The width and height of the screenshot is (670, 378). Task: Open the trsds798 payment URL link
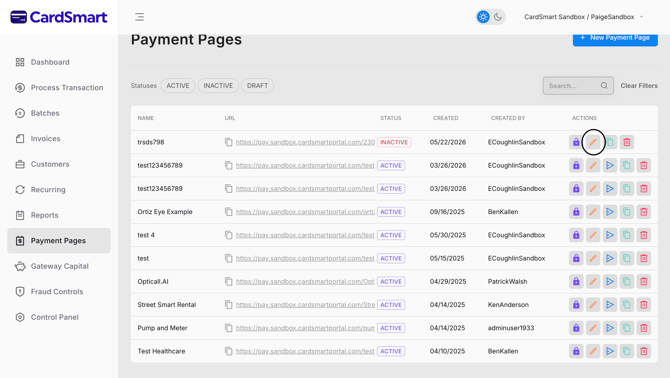(x=305, y=142)
